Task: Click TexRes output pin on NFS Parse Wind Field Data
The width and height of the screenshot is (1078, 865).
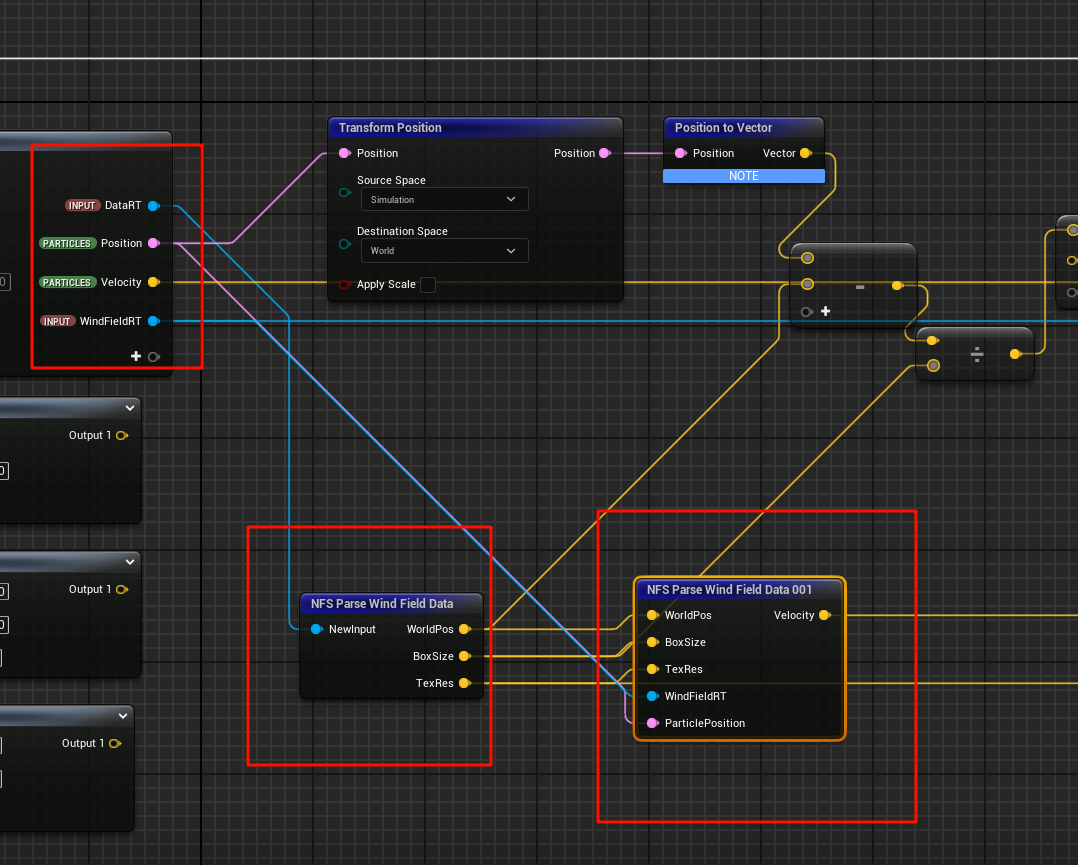Action: click(464, 684)
